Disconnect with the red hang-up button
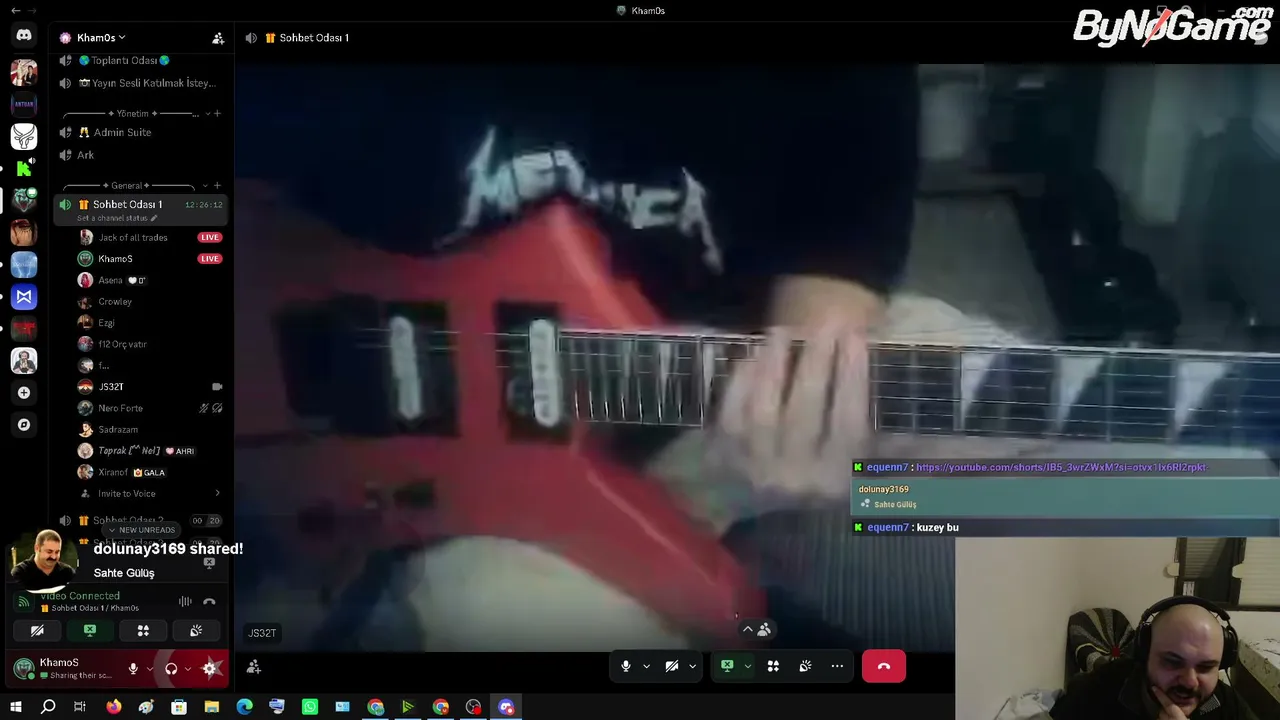Viewport: 1280px width, 720px height. (884, 666)
